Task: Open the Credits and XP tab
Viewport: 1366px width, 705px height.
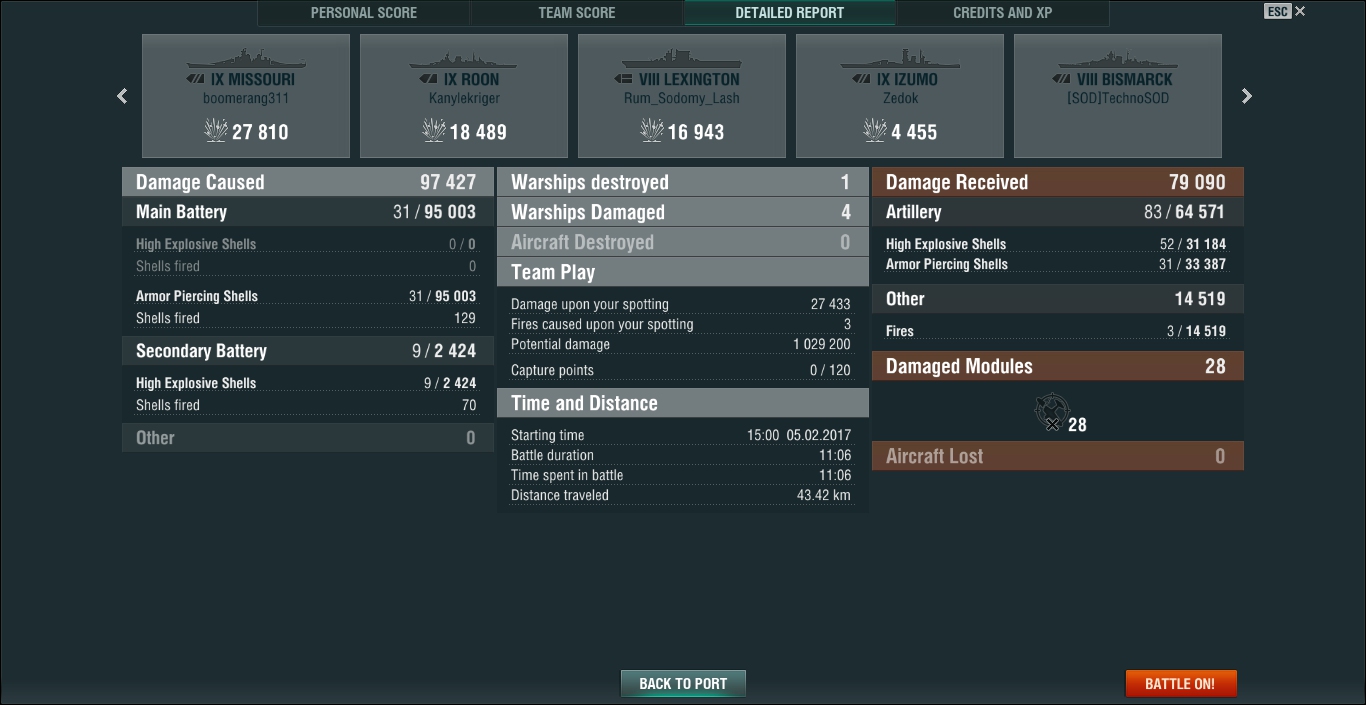Action: click(x=1003, y=13)
